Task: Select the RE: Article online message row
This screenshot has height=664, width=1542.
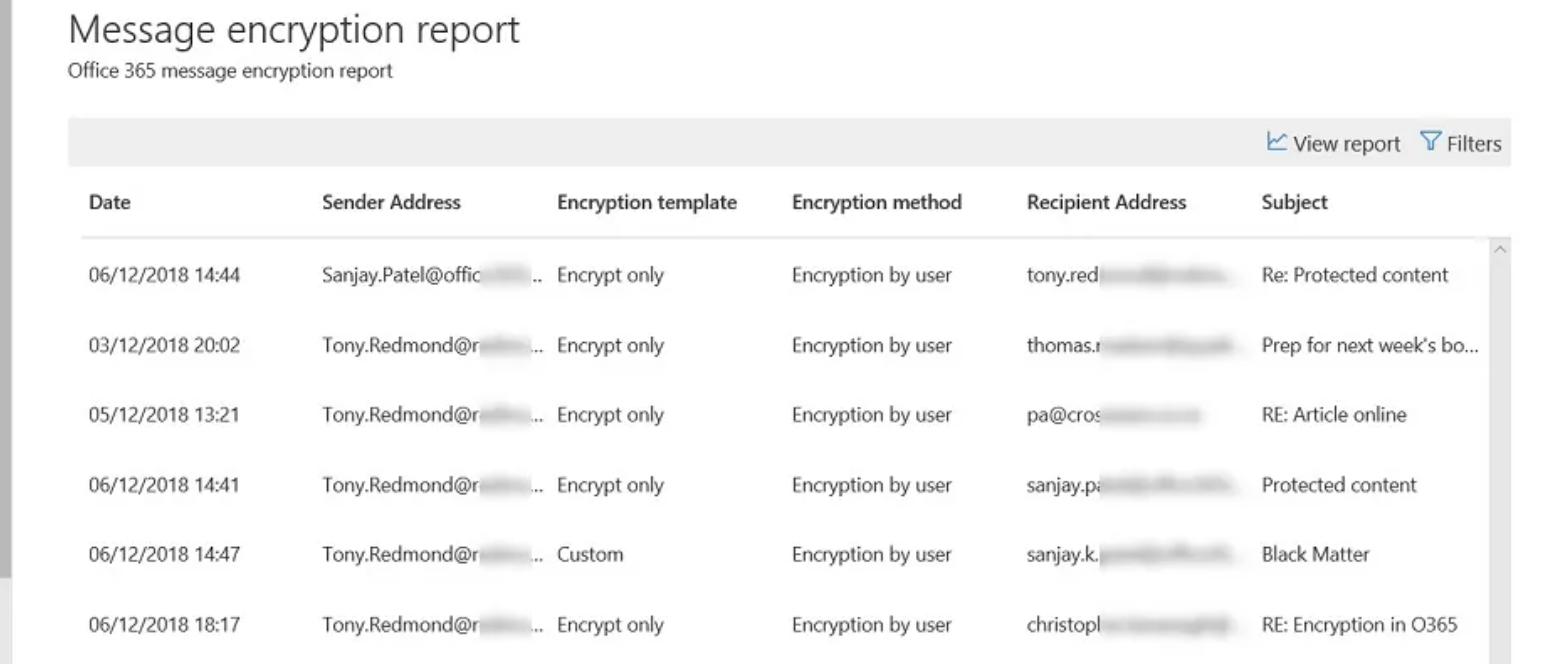Action: pyautogui.click(x=785, y=415)
